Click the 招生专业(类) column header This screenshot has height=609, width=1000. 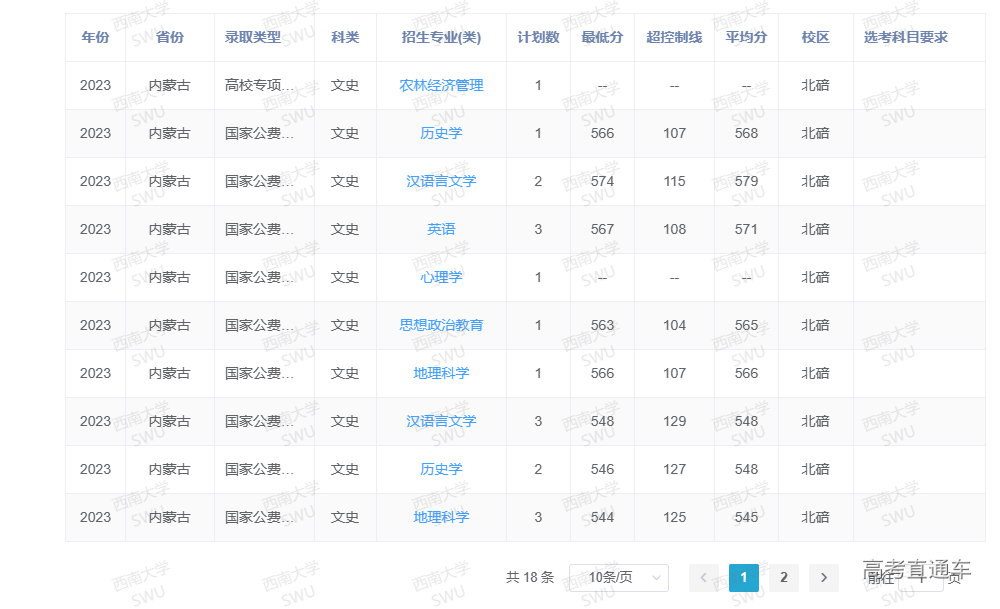[441, 38]
